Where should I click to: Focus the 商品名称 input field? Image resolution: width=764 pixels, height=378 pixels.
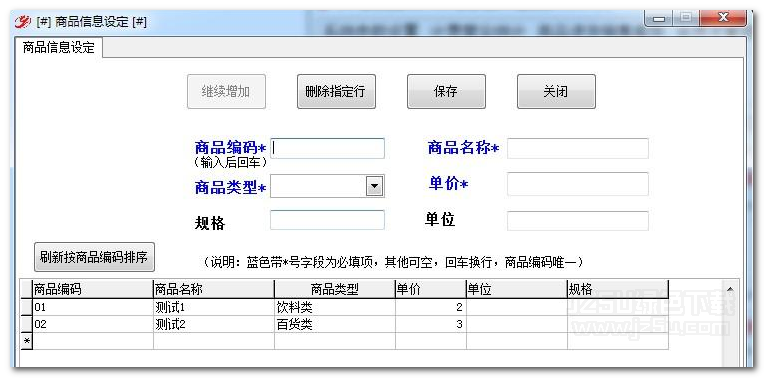[578, 149]
